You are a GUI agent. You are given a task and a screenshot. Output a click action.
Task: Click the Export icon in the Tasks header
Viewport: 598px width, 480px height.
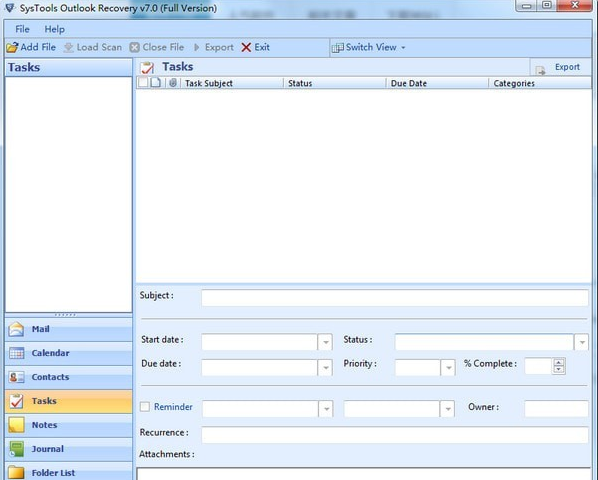540,70
